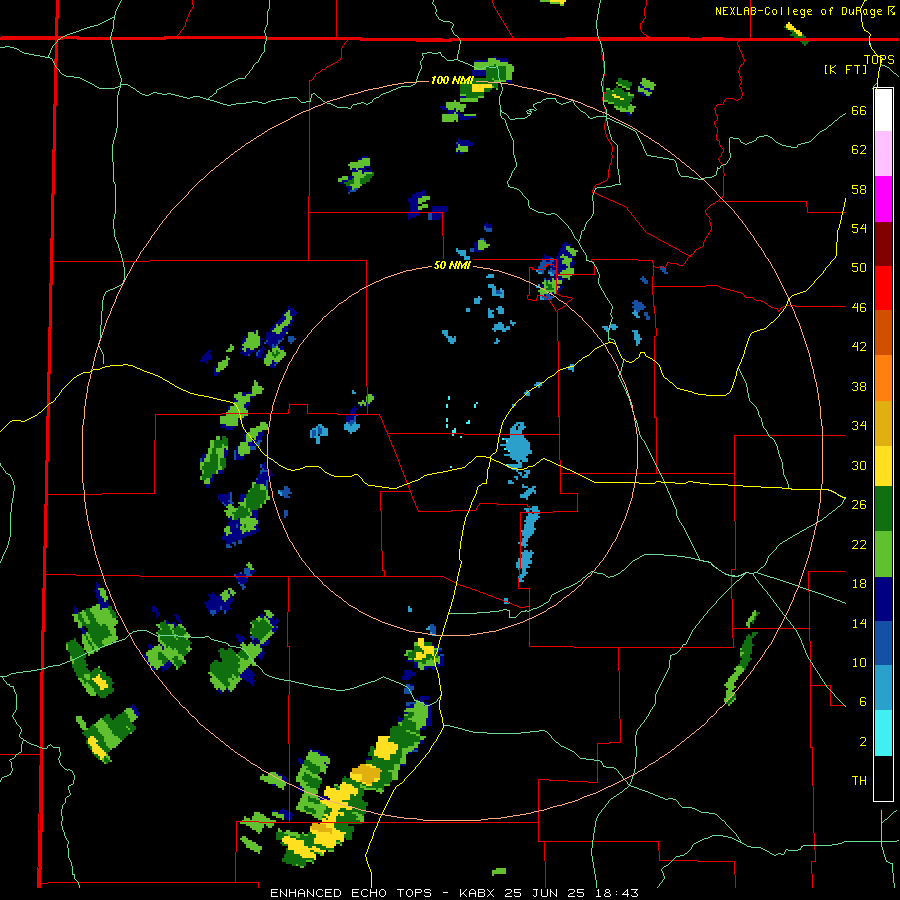Image resolution: width=900 pixels, height=900 pixels.
Task: Click the cyan legend swatch
Action: tap(883, 733)
